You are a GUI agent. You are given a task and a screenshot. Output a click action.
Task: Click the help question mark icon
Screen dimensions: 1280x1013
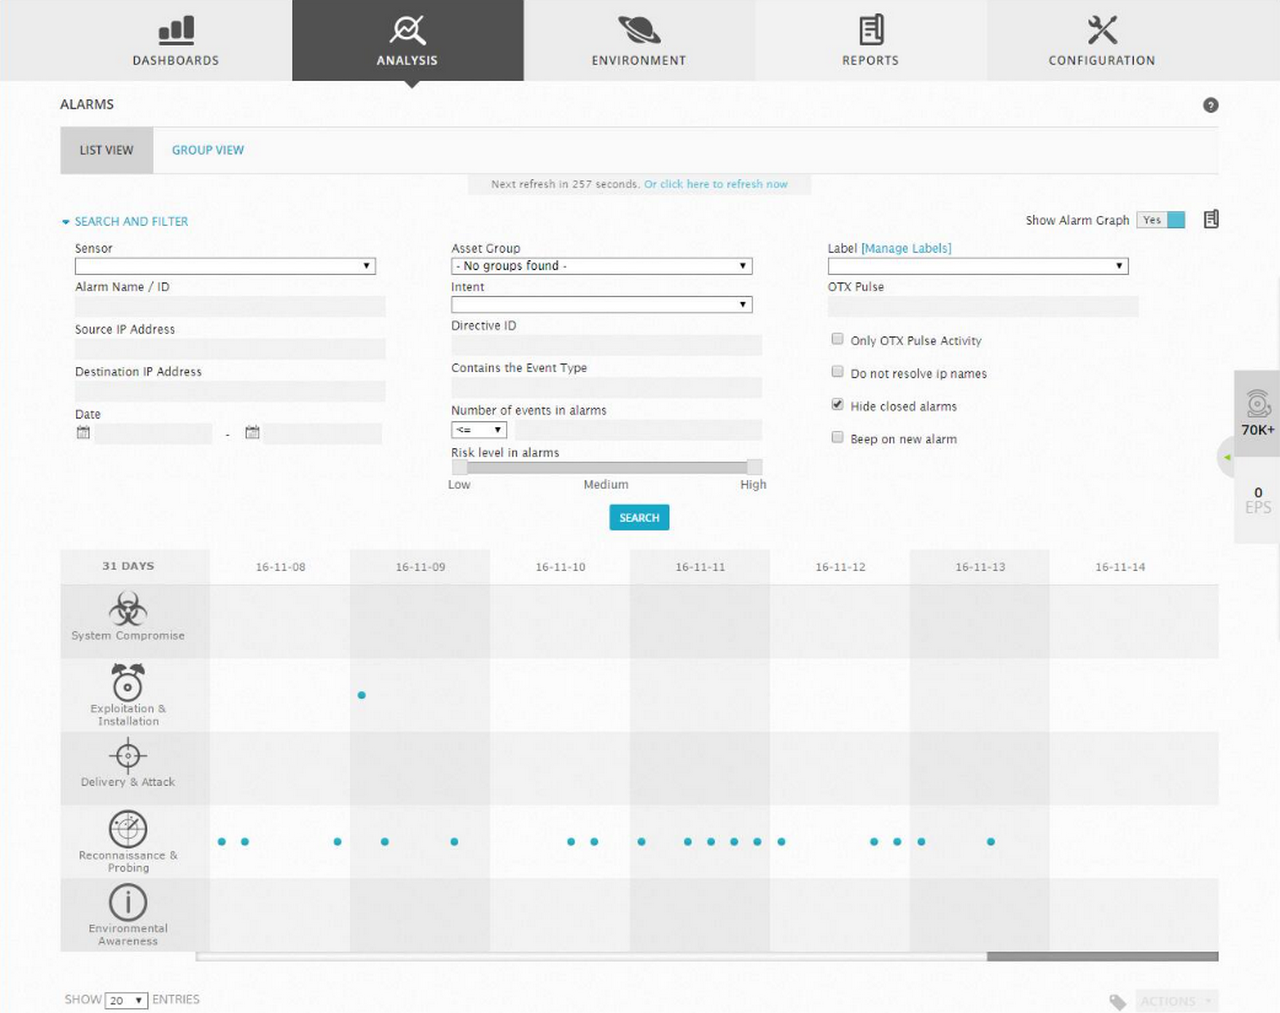[x=1210, y=105]
